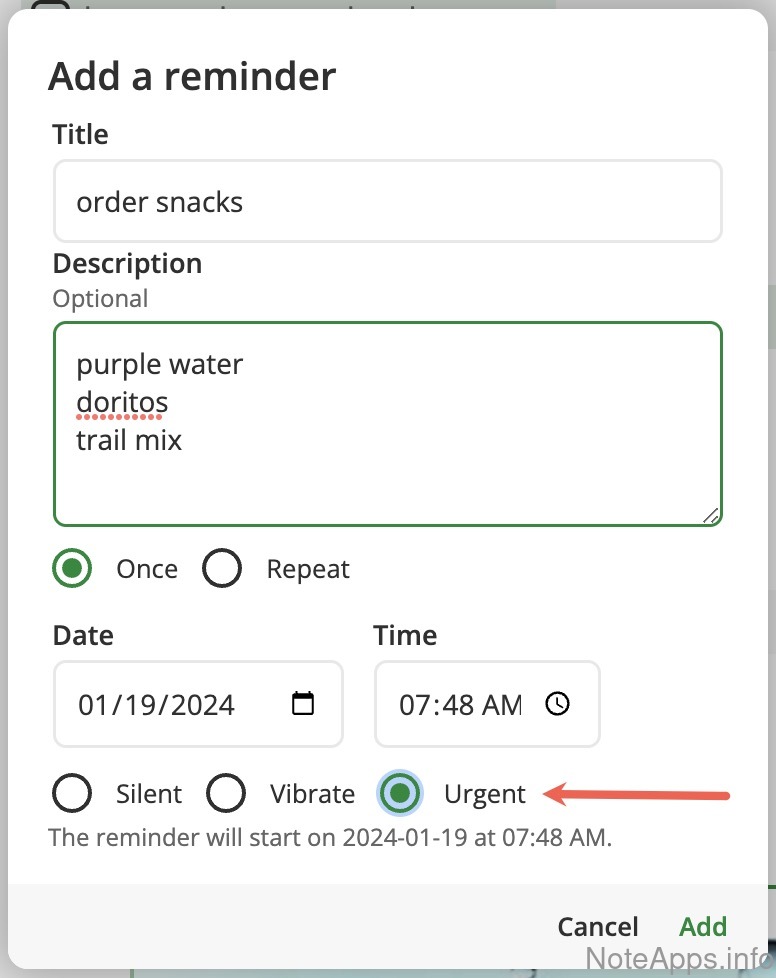Click the clock icon in Time field
The image size is (776, 978).
(558, 704)
